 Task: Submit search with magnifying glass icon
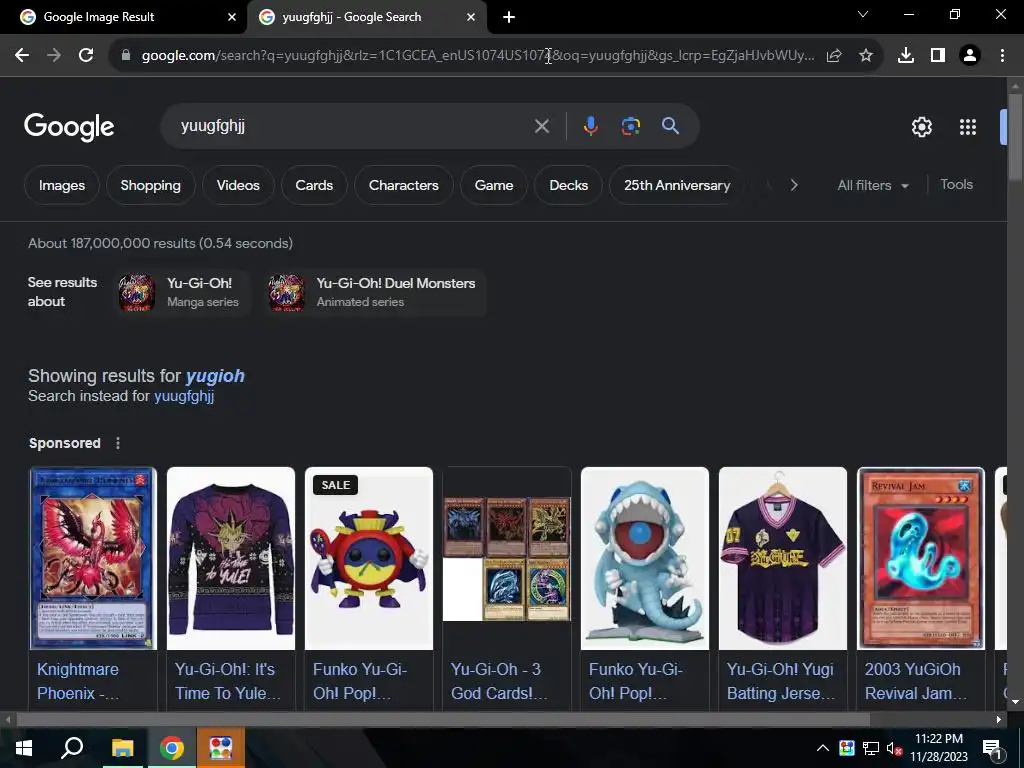point(670,126)
